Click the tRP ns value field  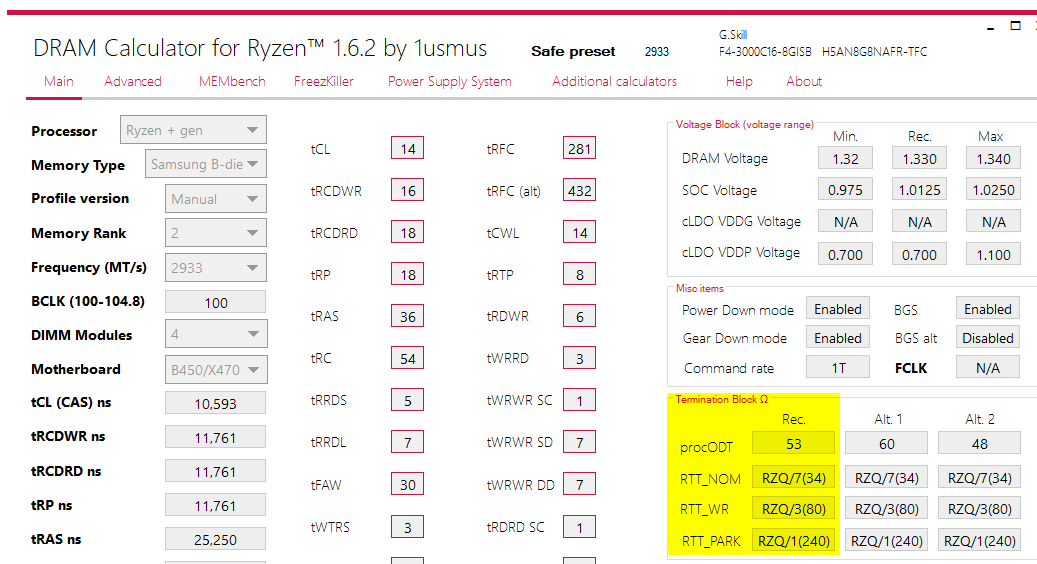pyautogui.click(x=216, y=505)
